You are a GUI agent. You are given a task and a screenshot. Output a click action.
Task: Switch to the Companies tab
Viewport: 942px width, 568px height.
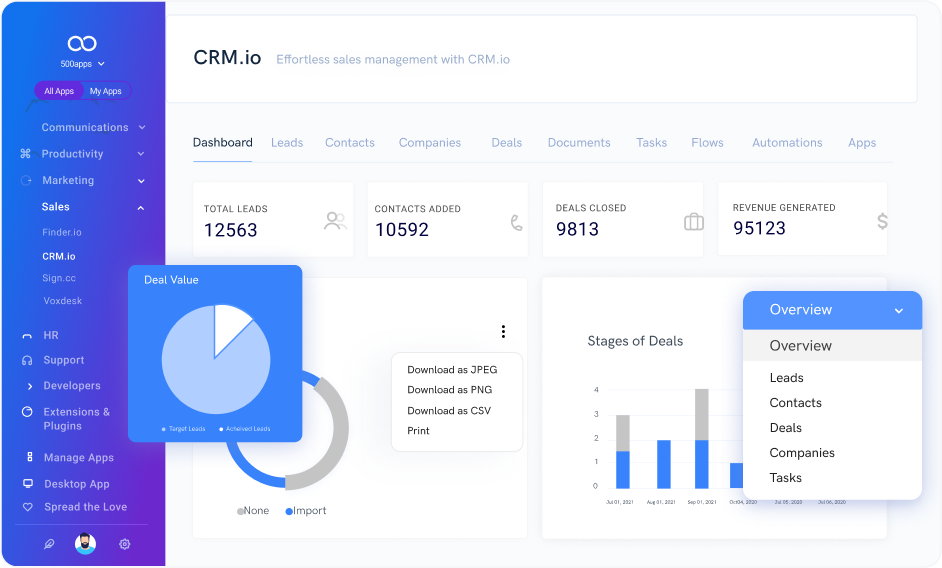[430, 142]
